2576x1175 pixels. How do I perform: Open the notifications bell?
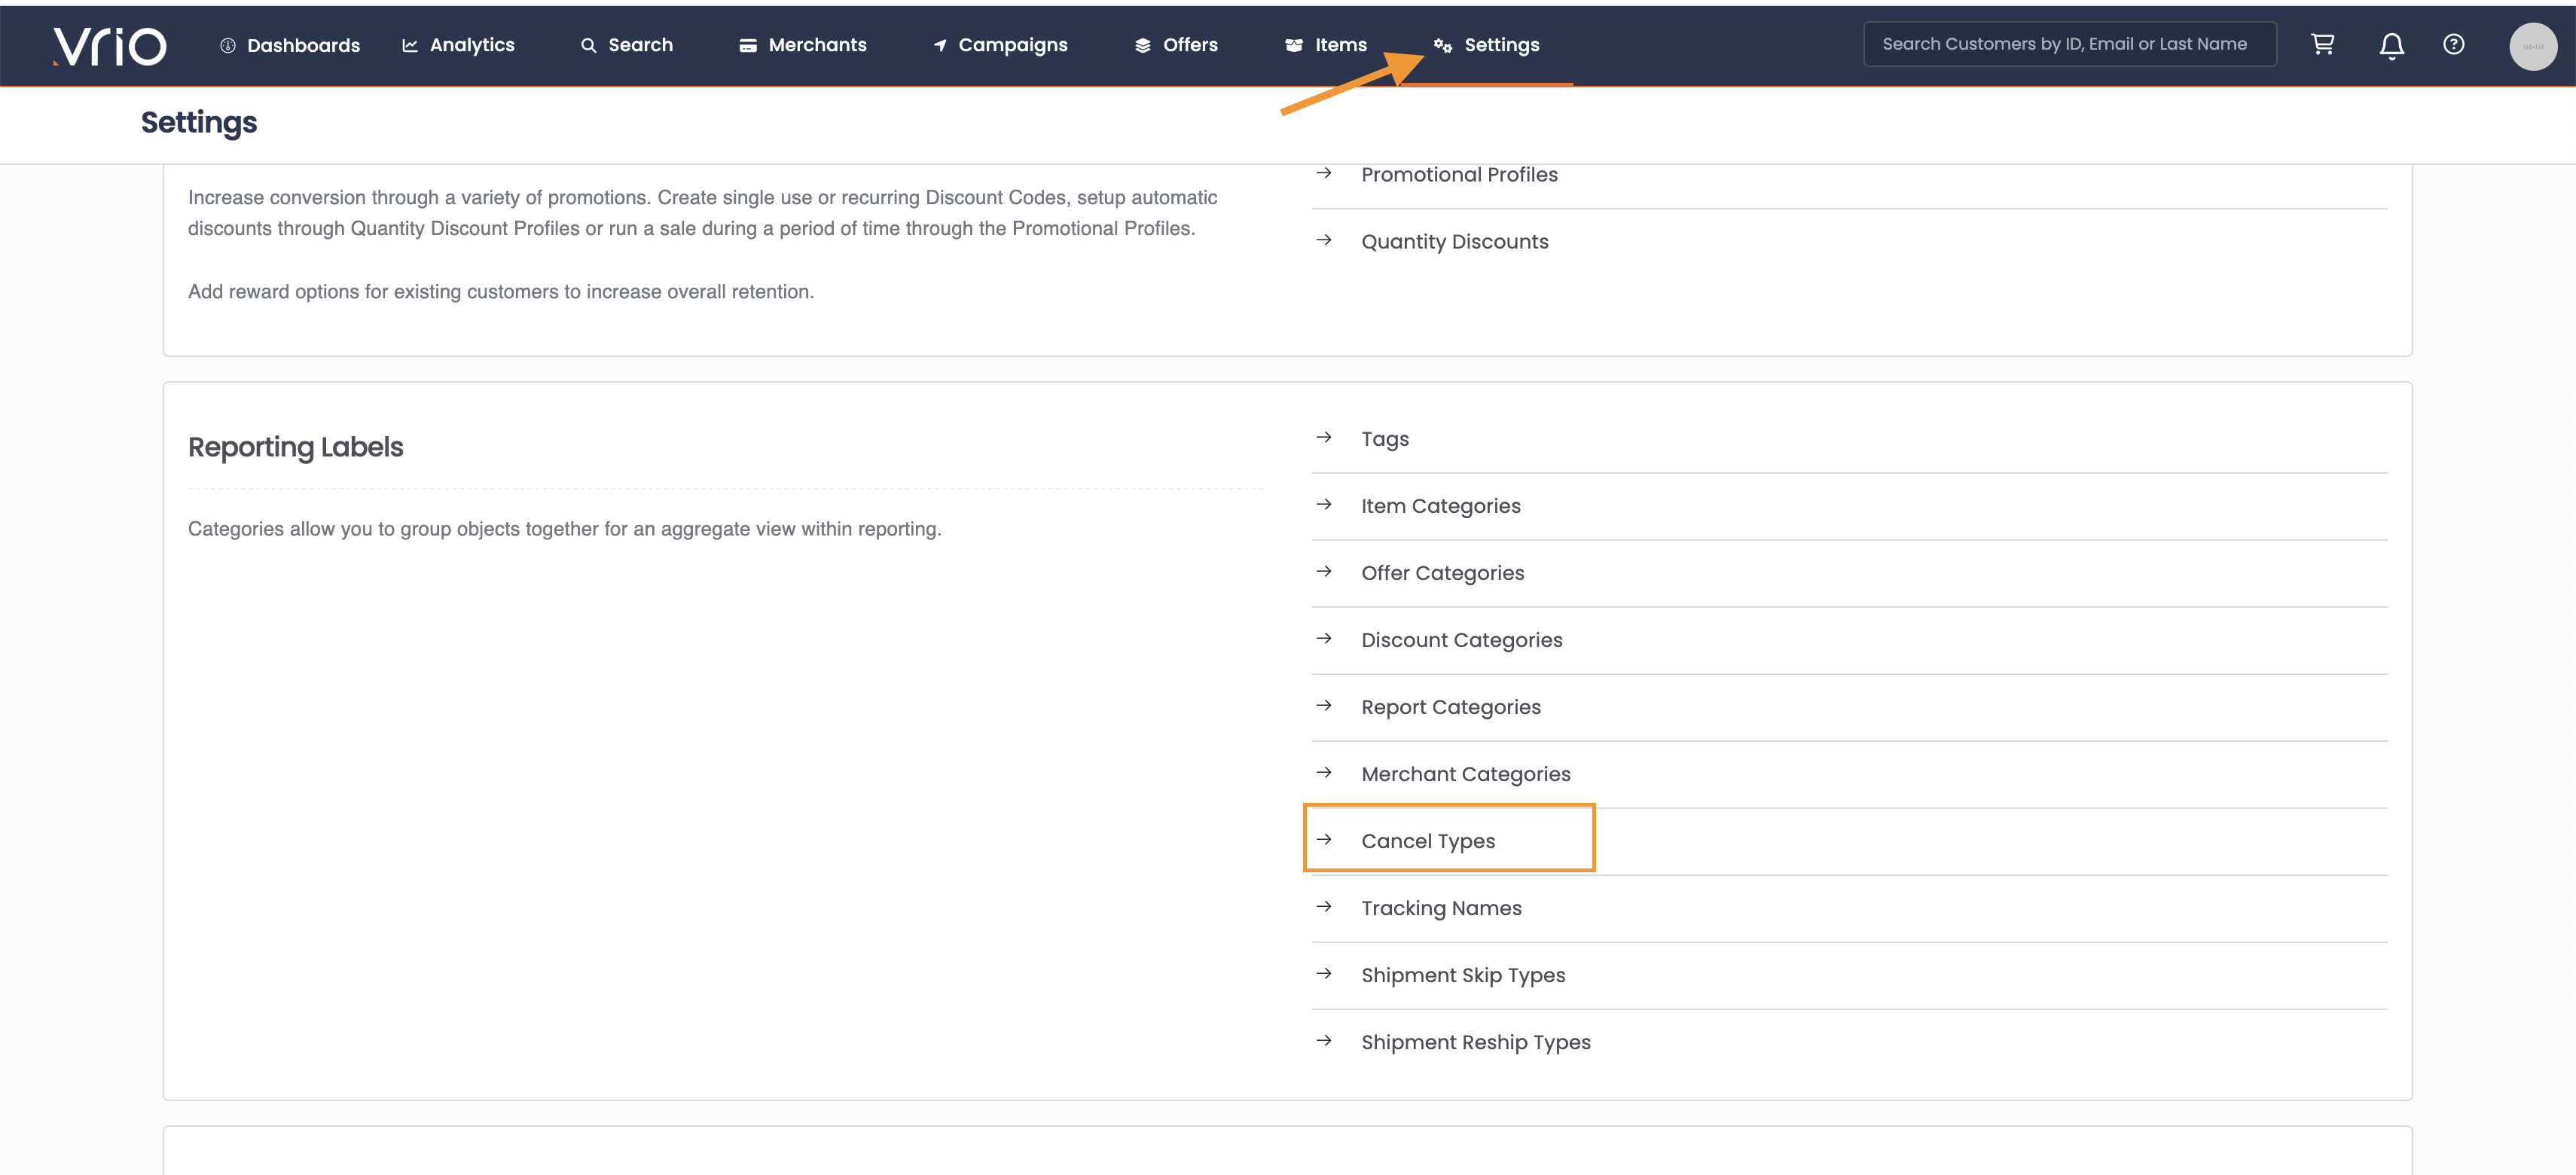[x=2391, y=45]
